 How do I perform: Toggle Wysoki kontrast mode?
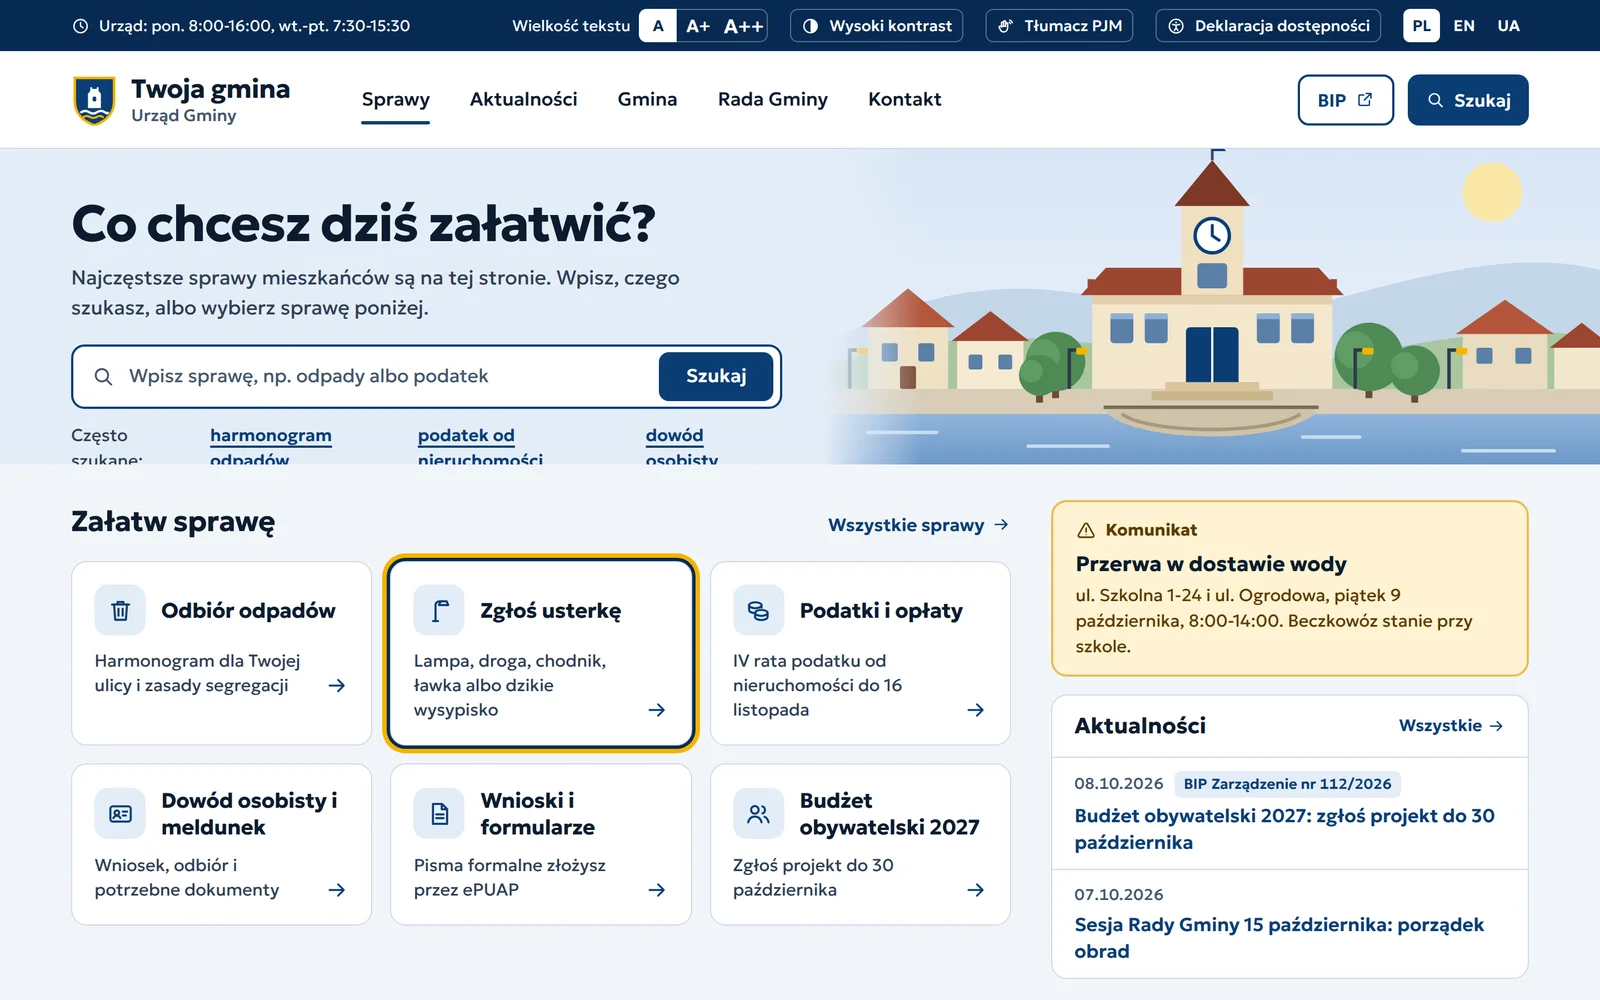click(x=877, y=26)
